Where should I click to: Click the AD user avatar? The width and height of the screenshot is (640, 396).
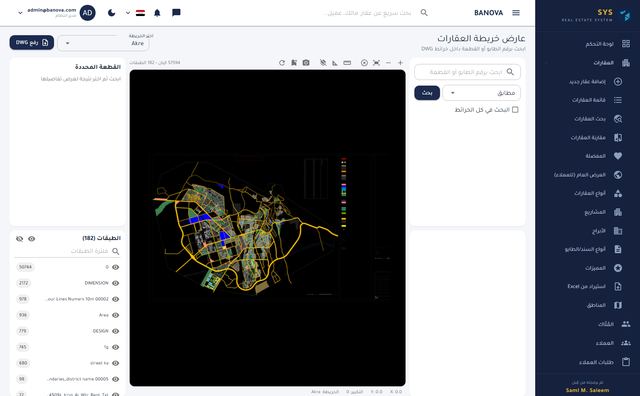pos(87,13)
